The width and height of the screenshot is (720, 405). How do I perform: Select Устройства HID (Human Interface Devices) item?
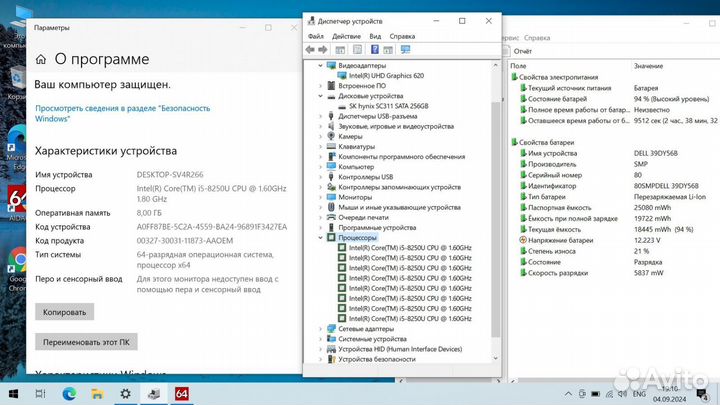point(400,349)
